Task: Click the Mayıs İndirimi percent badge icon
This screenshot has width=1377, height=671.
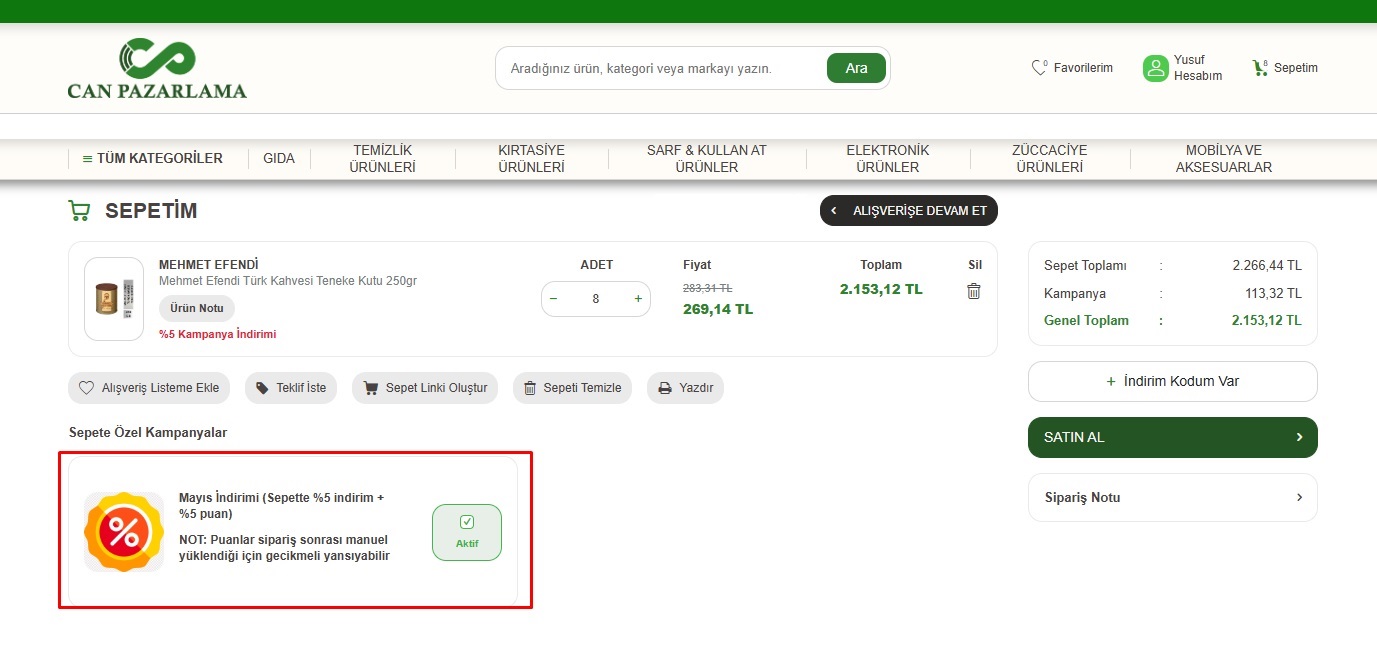Action: pos(124,532)
